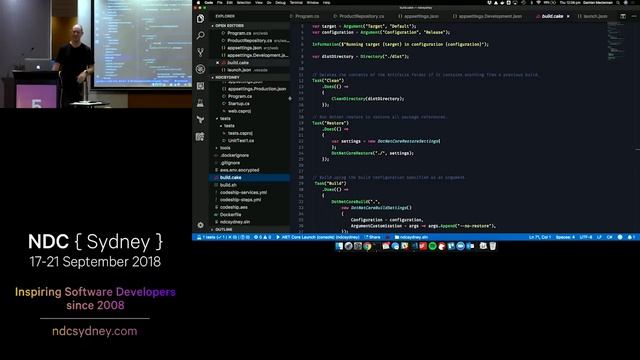Click errors and warnings count in status bar
The width and height of the screenshot is (640, 360).
click(x=262, y=237)
